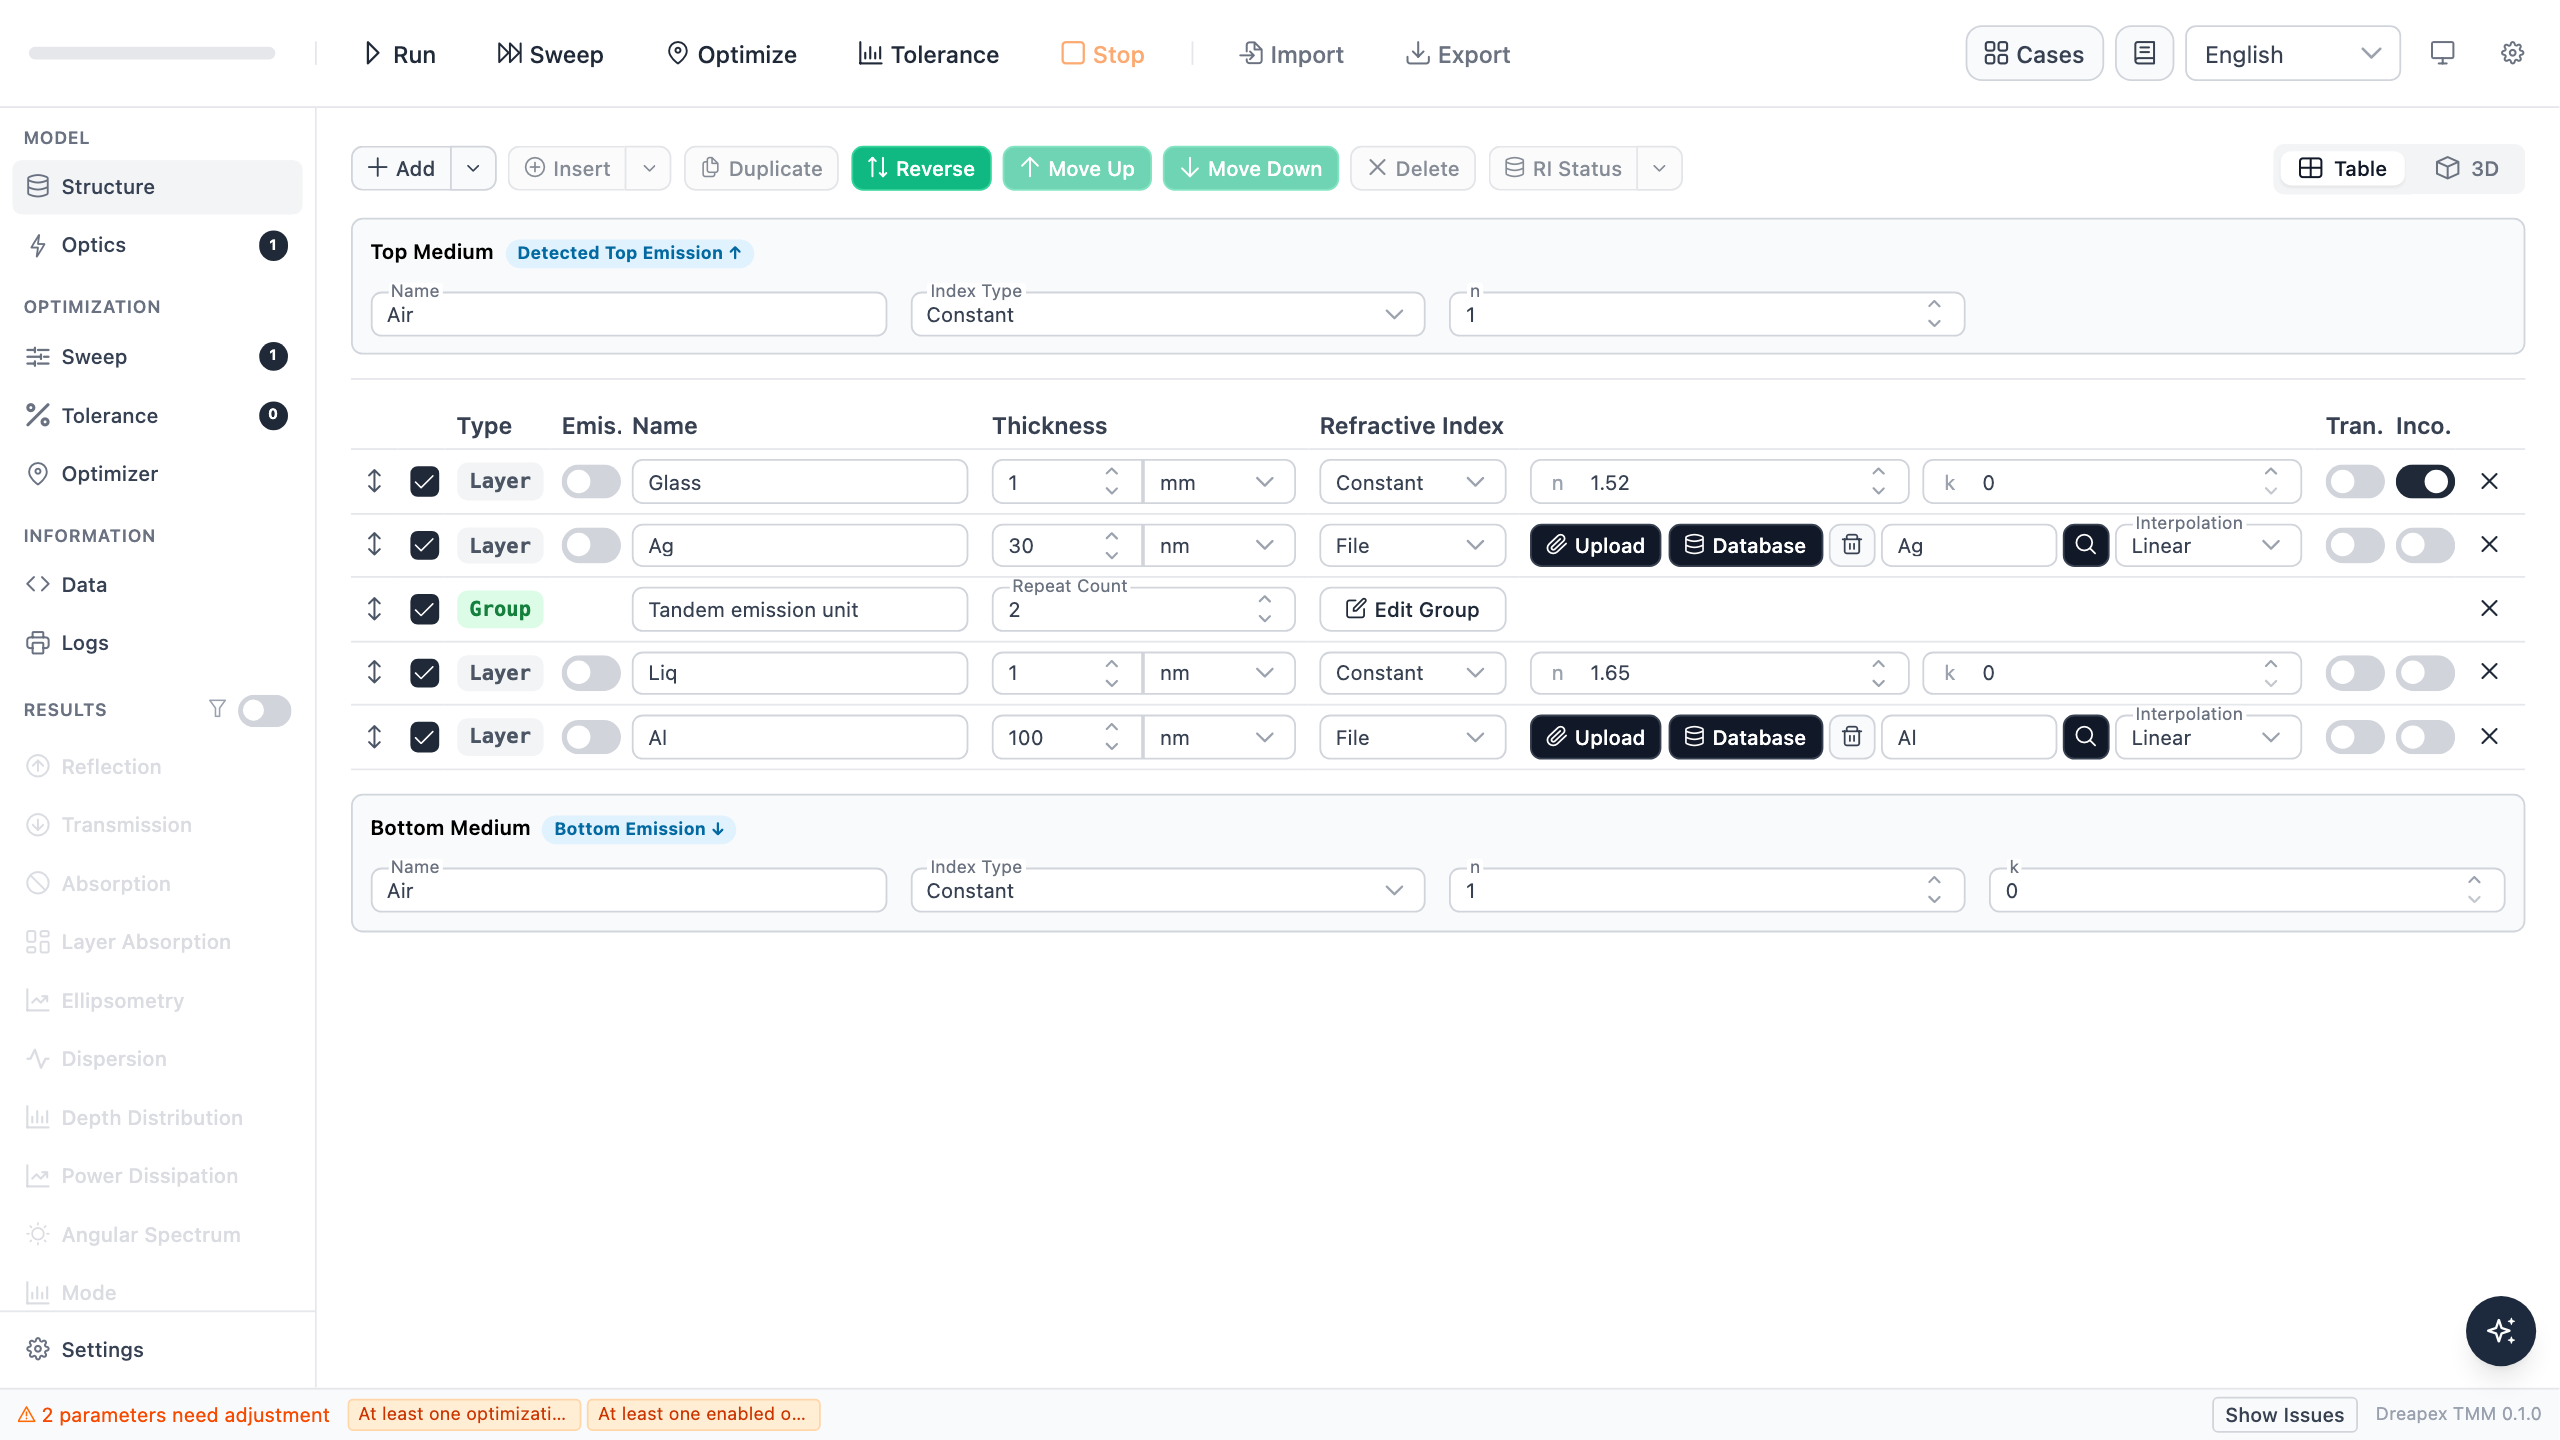This screenshot has height=1440, width=2560.
Task: Open the Glass thickness unit mm dropdown
Action: pos(1218,482)
